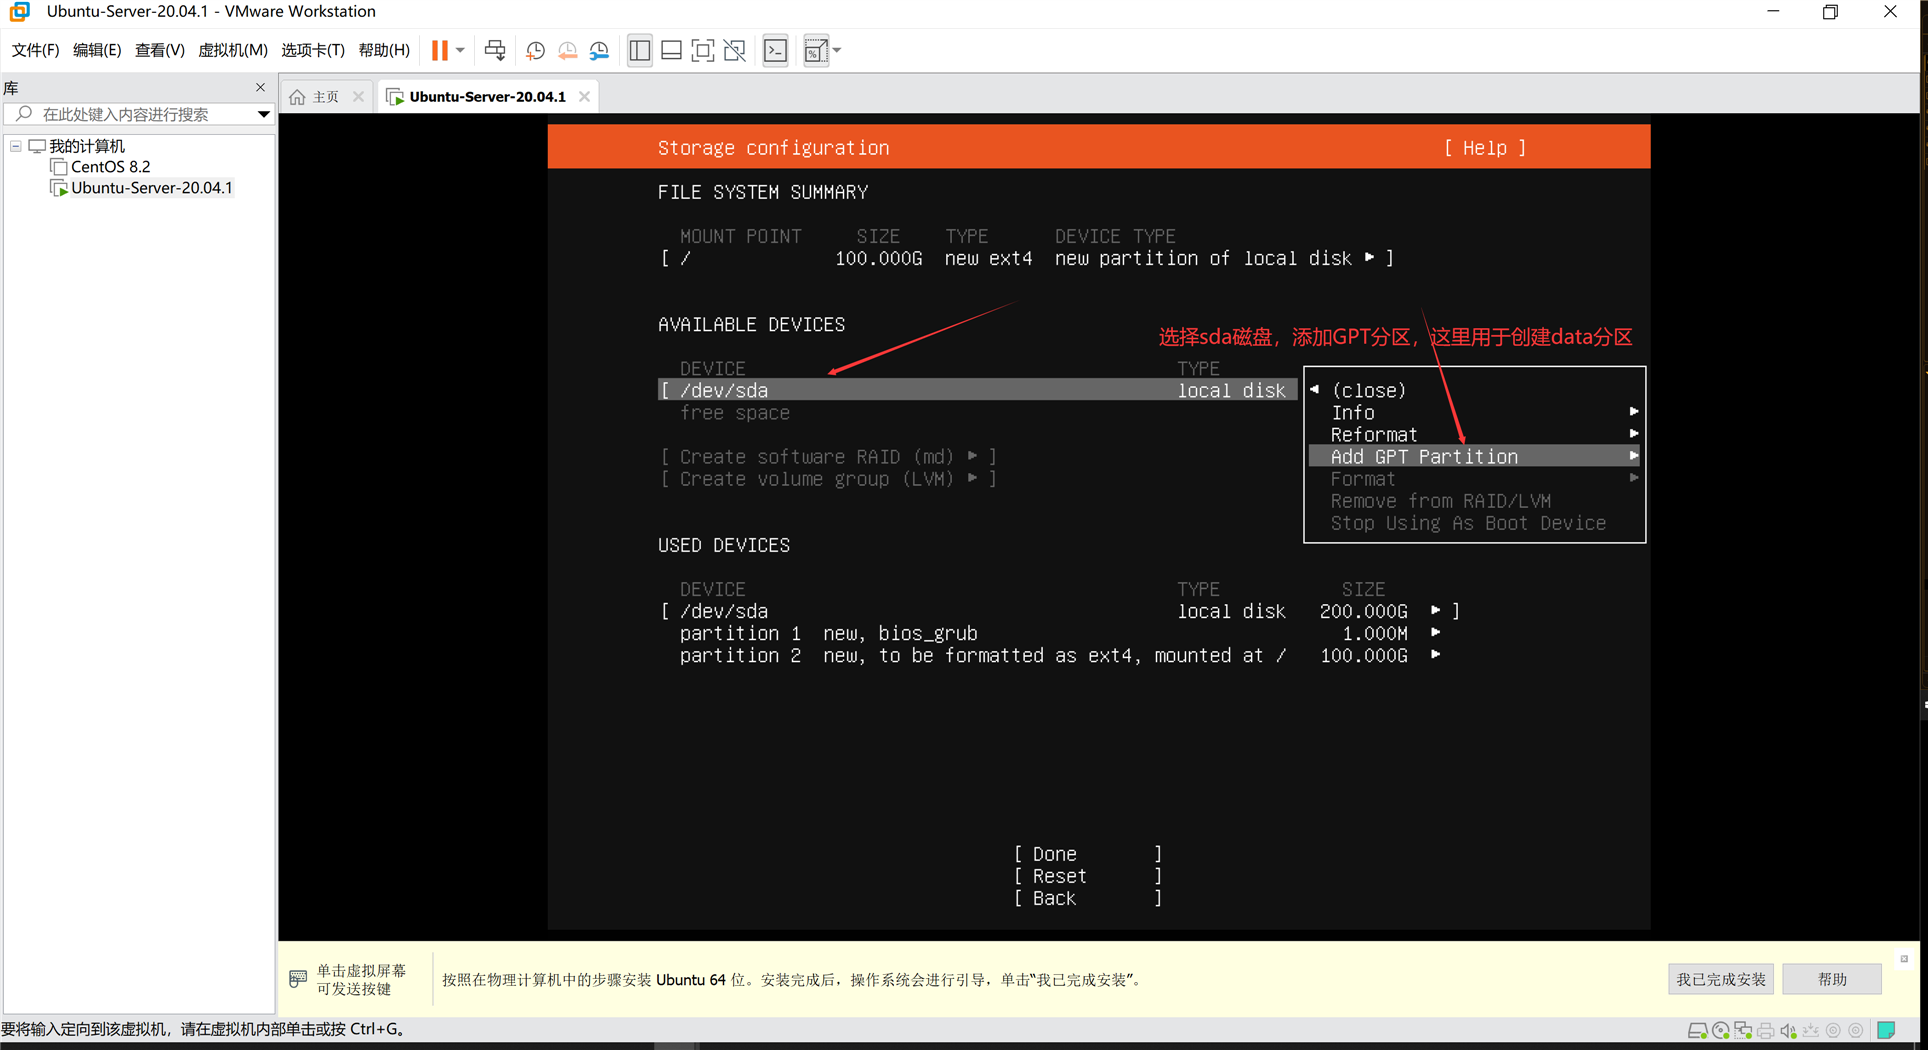Choose Create software RAID (md)
This screenshot has width=1928, height=1050.
(828, 457)
